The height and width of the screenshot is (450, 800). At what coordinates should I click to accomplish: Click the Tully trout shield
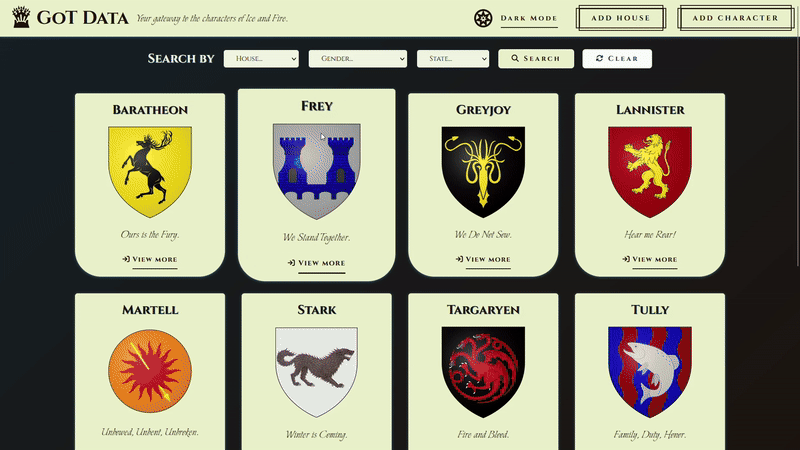tap(650, 372)
